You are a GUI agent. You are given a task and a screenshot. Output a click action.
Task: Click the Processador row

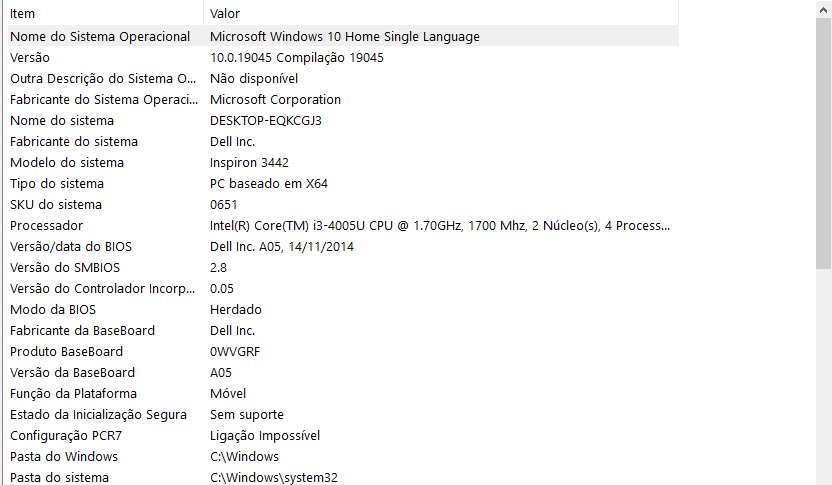click(100, 226)
